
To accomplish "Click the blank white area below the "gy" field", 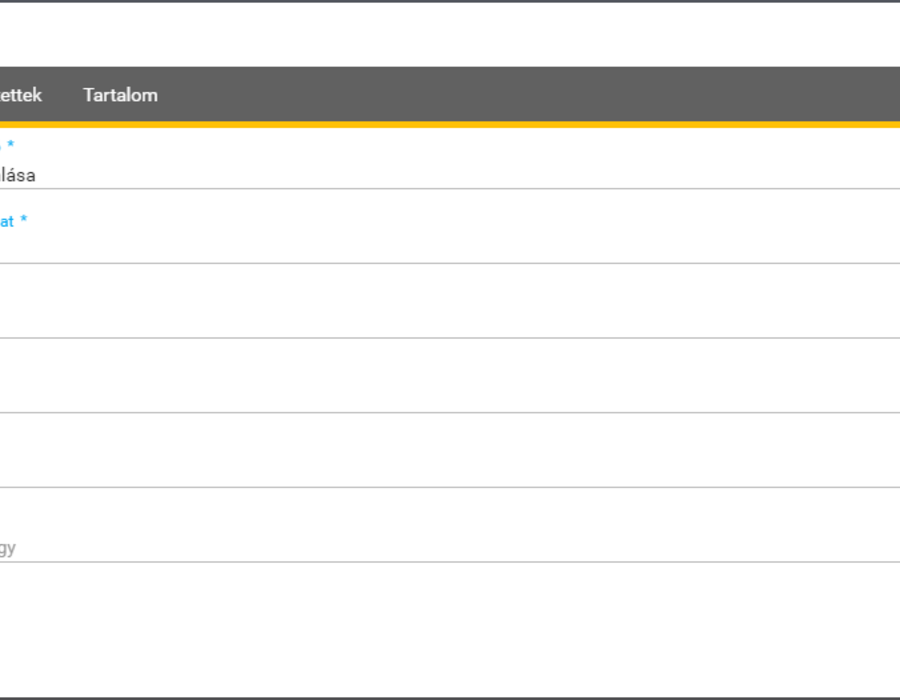I will point(450,629).
